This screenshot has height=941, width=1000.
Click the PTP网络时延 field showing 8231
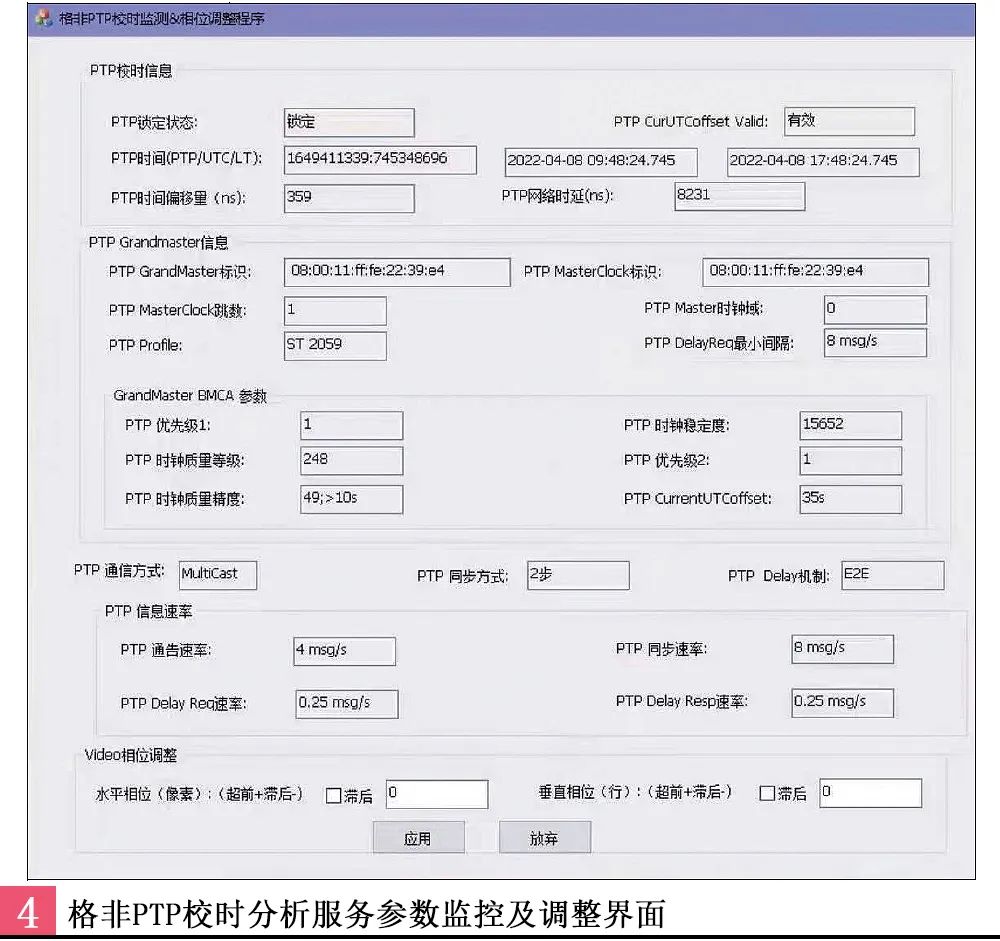(x=740, y=196)
